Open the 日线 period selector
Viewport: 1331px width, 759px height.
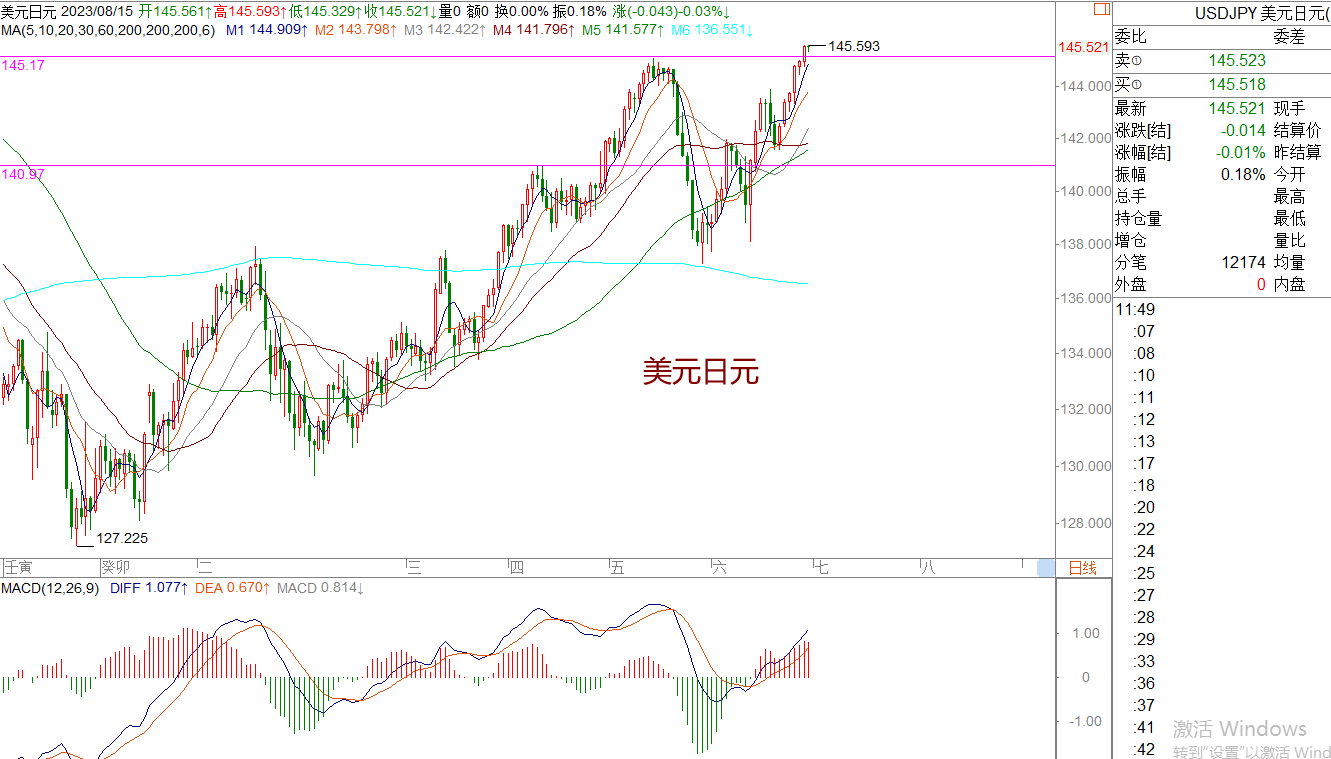pyautogui.click(x=1083, y=568)
